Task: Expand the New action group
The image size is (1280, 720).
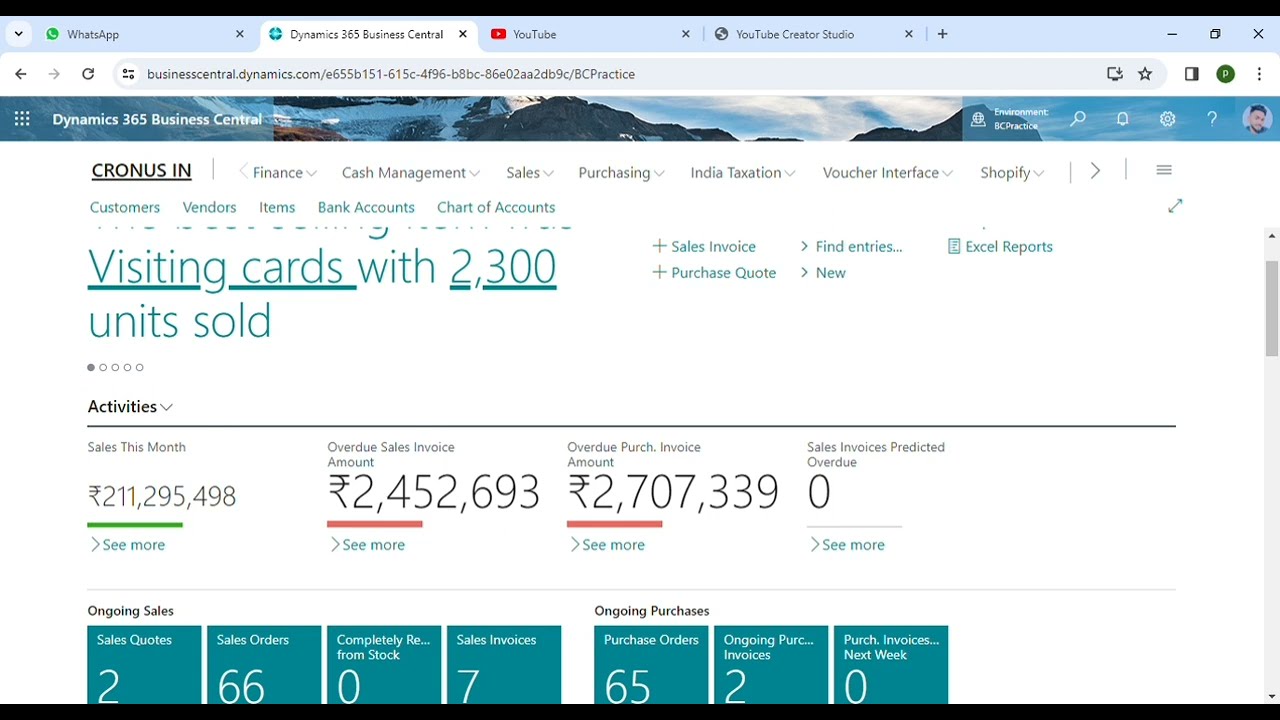Action: pos(823,272)
